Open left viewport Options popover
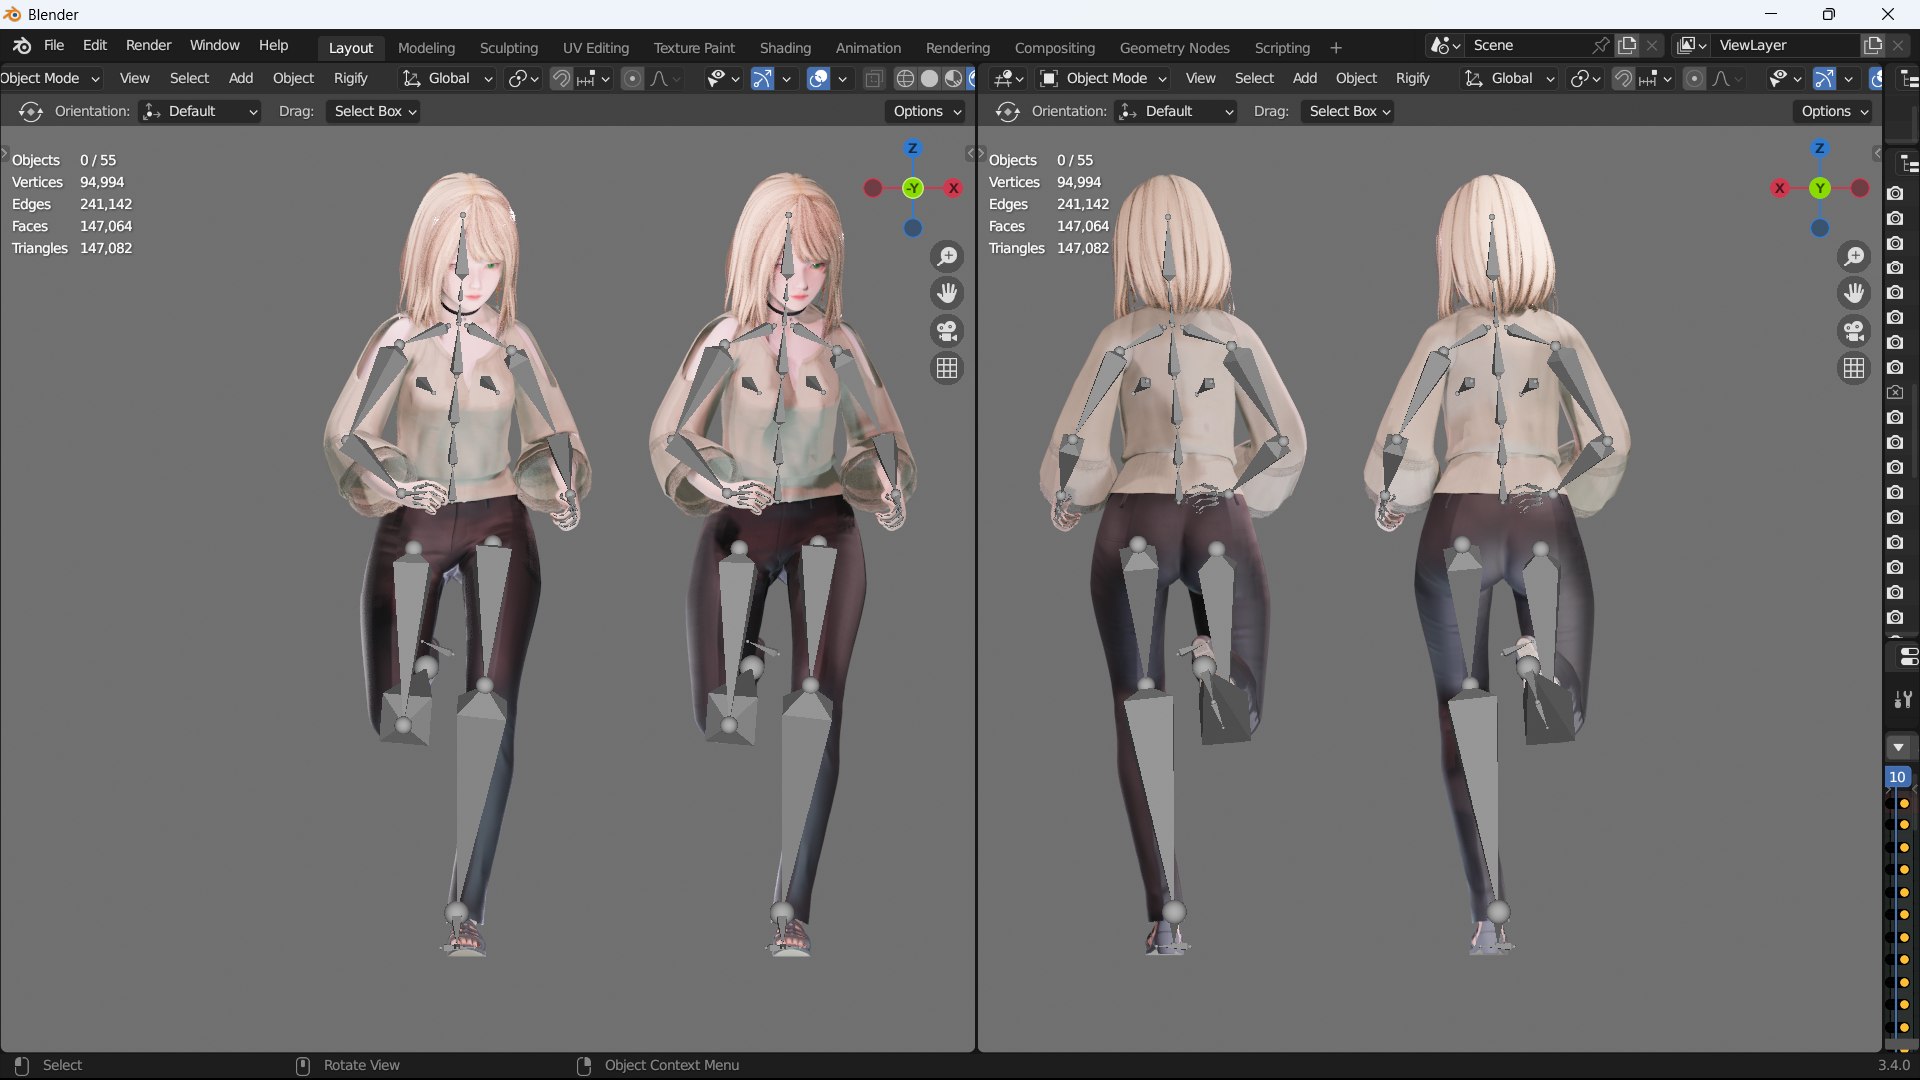The width and height of the screenshot is (1920, 1080). click(x=927, y=111)
